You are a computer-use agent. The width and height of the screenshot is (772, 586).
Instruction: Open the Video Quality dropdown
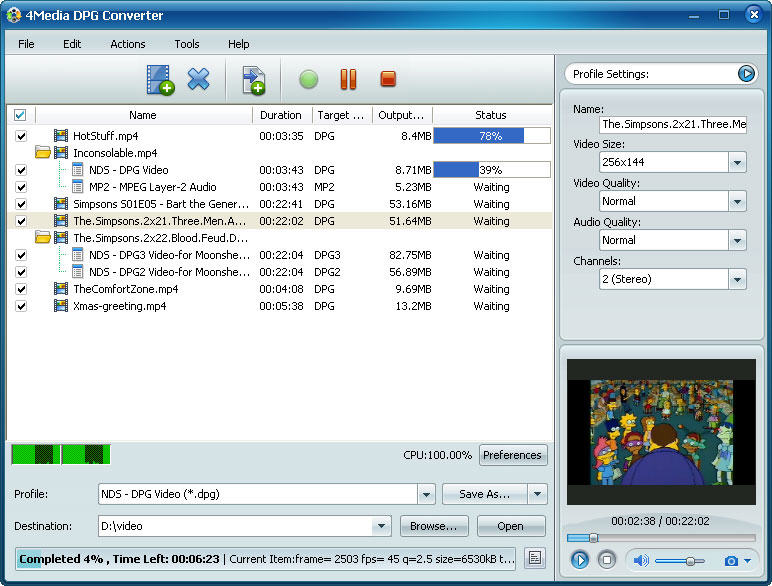coord(737,201)
